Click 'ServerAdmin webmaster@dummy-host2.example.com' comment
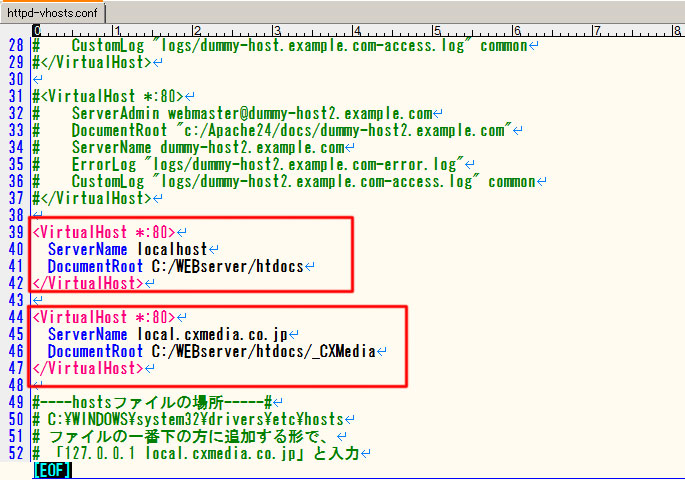This screenshot has width=685, height=480. pos(252,113)
